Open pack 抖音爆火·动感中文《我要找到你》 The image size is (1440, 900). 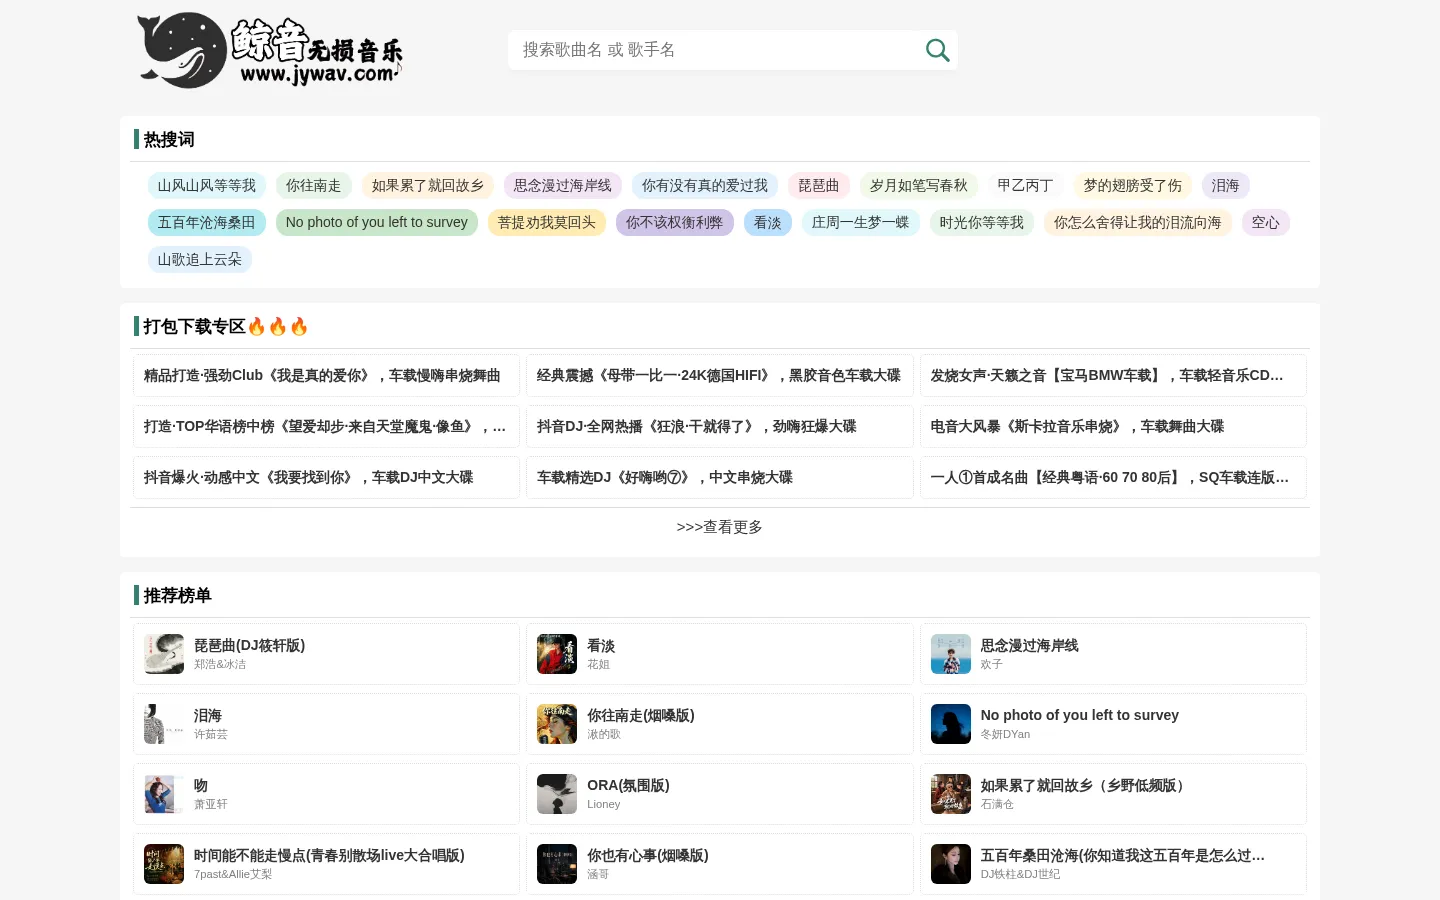point(326,477)
